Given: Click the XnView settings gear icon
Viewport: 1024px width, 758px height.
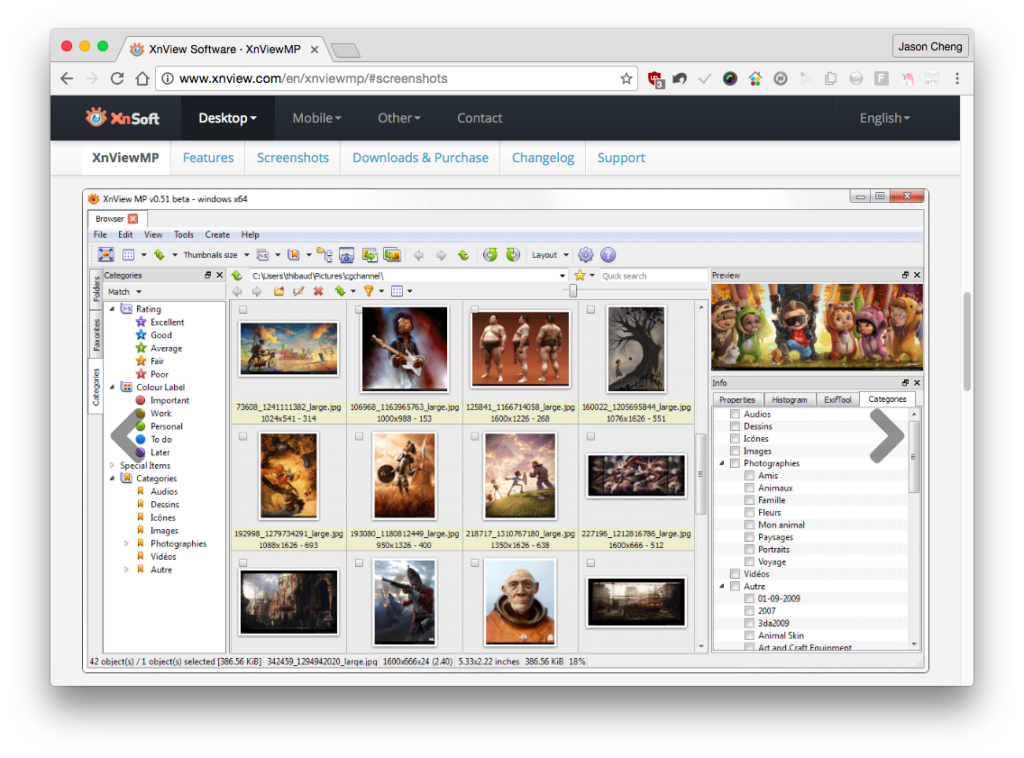Looking at the screenshot, I should point(585,255).
